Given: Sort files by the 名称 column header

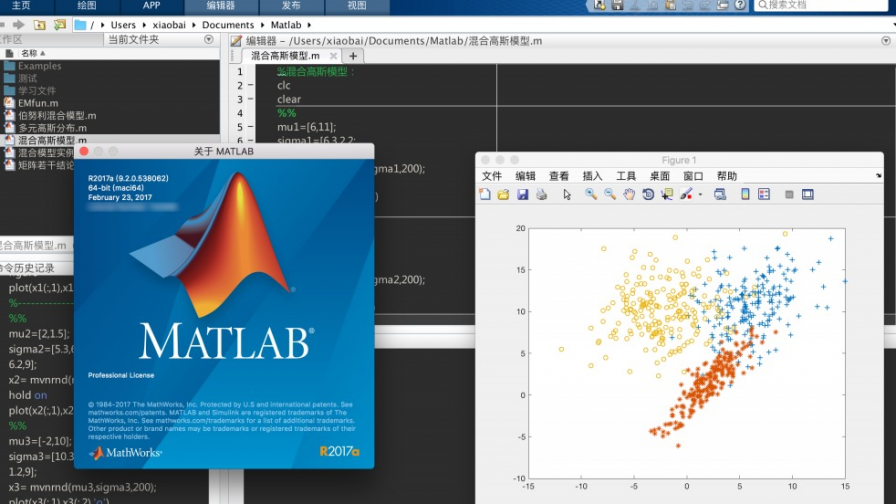Looking at the screenshot, I should click(33, 53).
